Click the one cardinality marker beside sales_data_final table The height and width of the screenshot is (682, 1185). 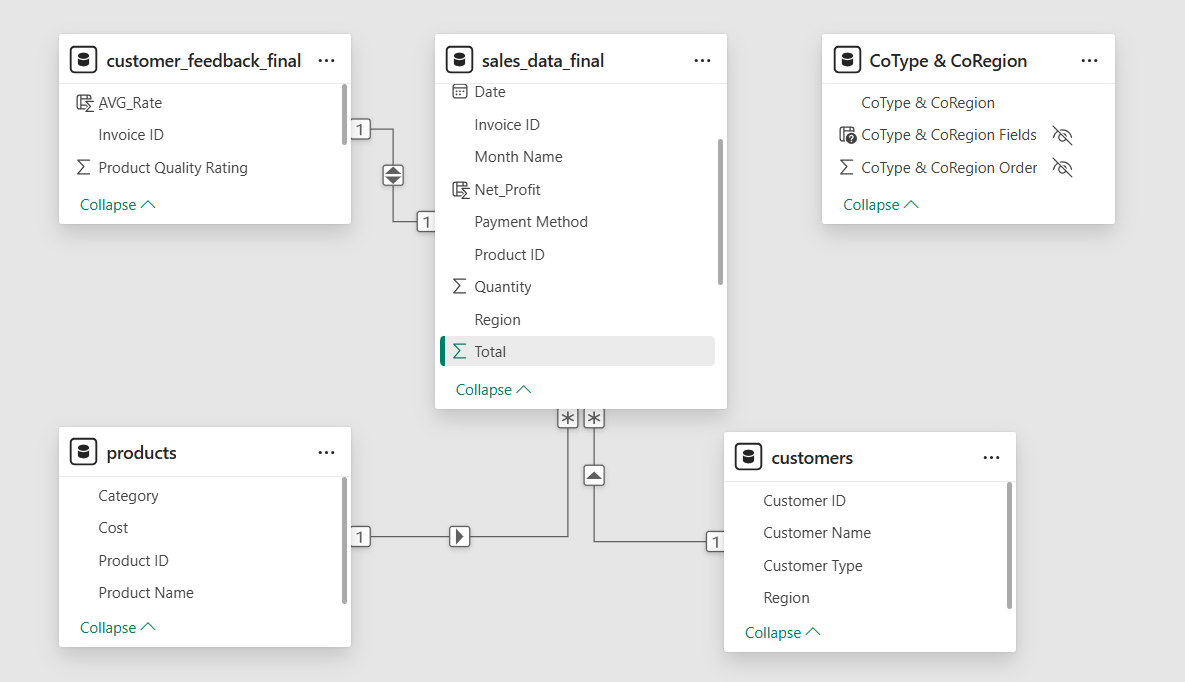(x=426, y=222)
